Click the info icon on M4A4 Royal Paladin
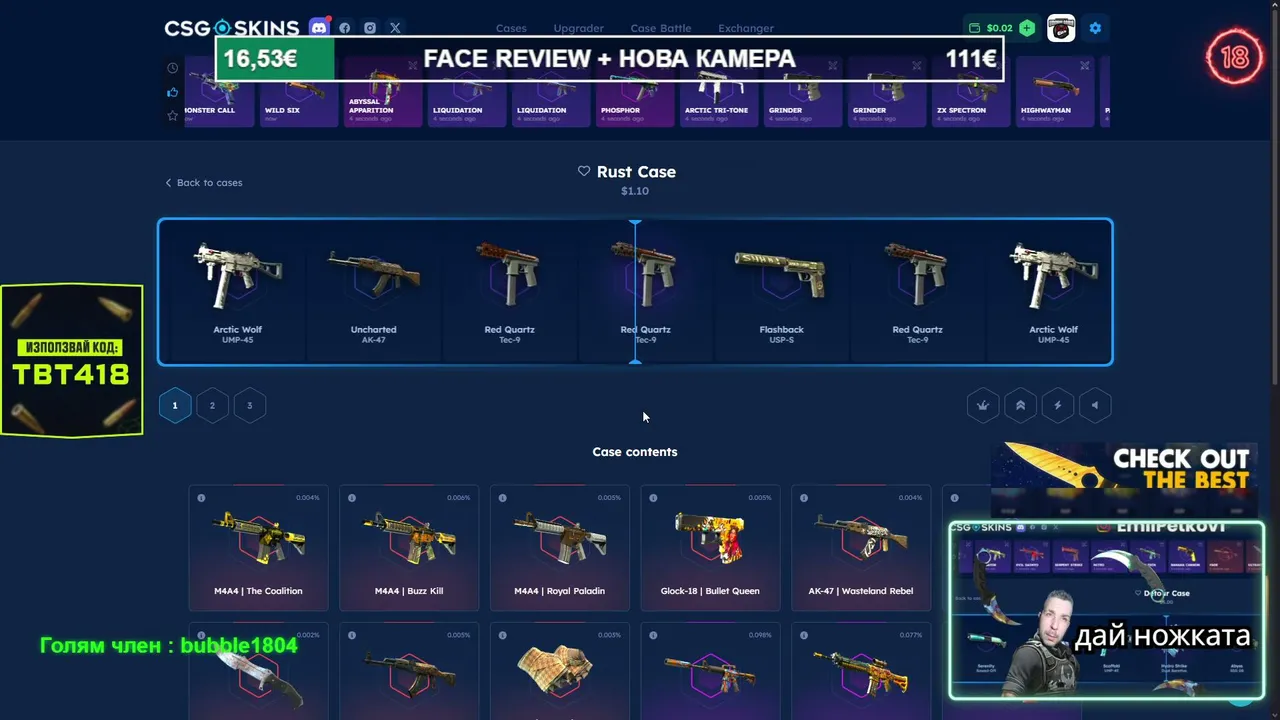This screenshot has width=1280, height=720. (x=503, y=498)
